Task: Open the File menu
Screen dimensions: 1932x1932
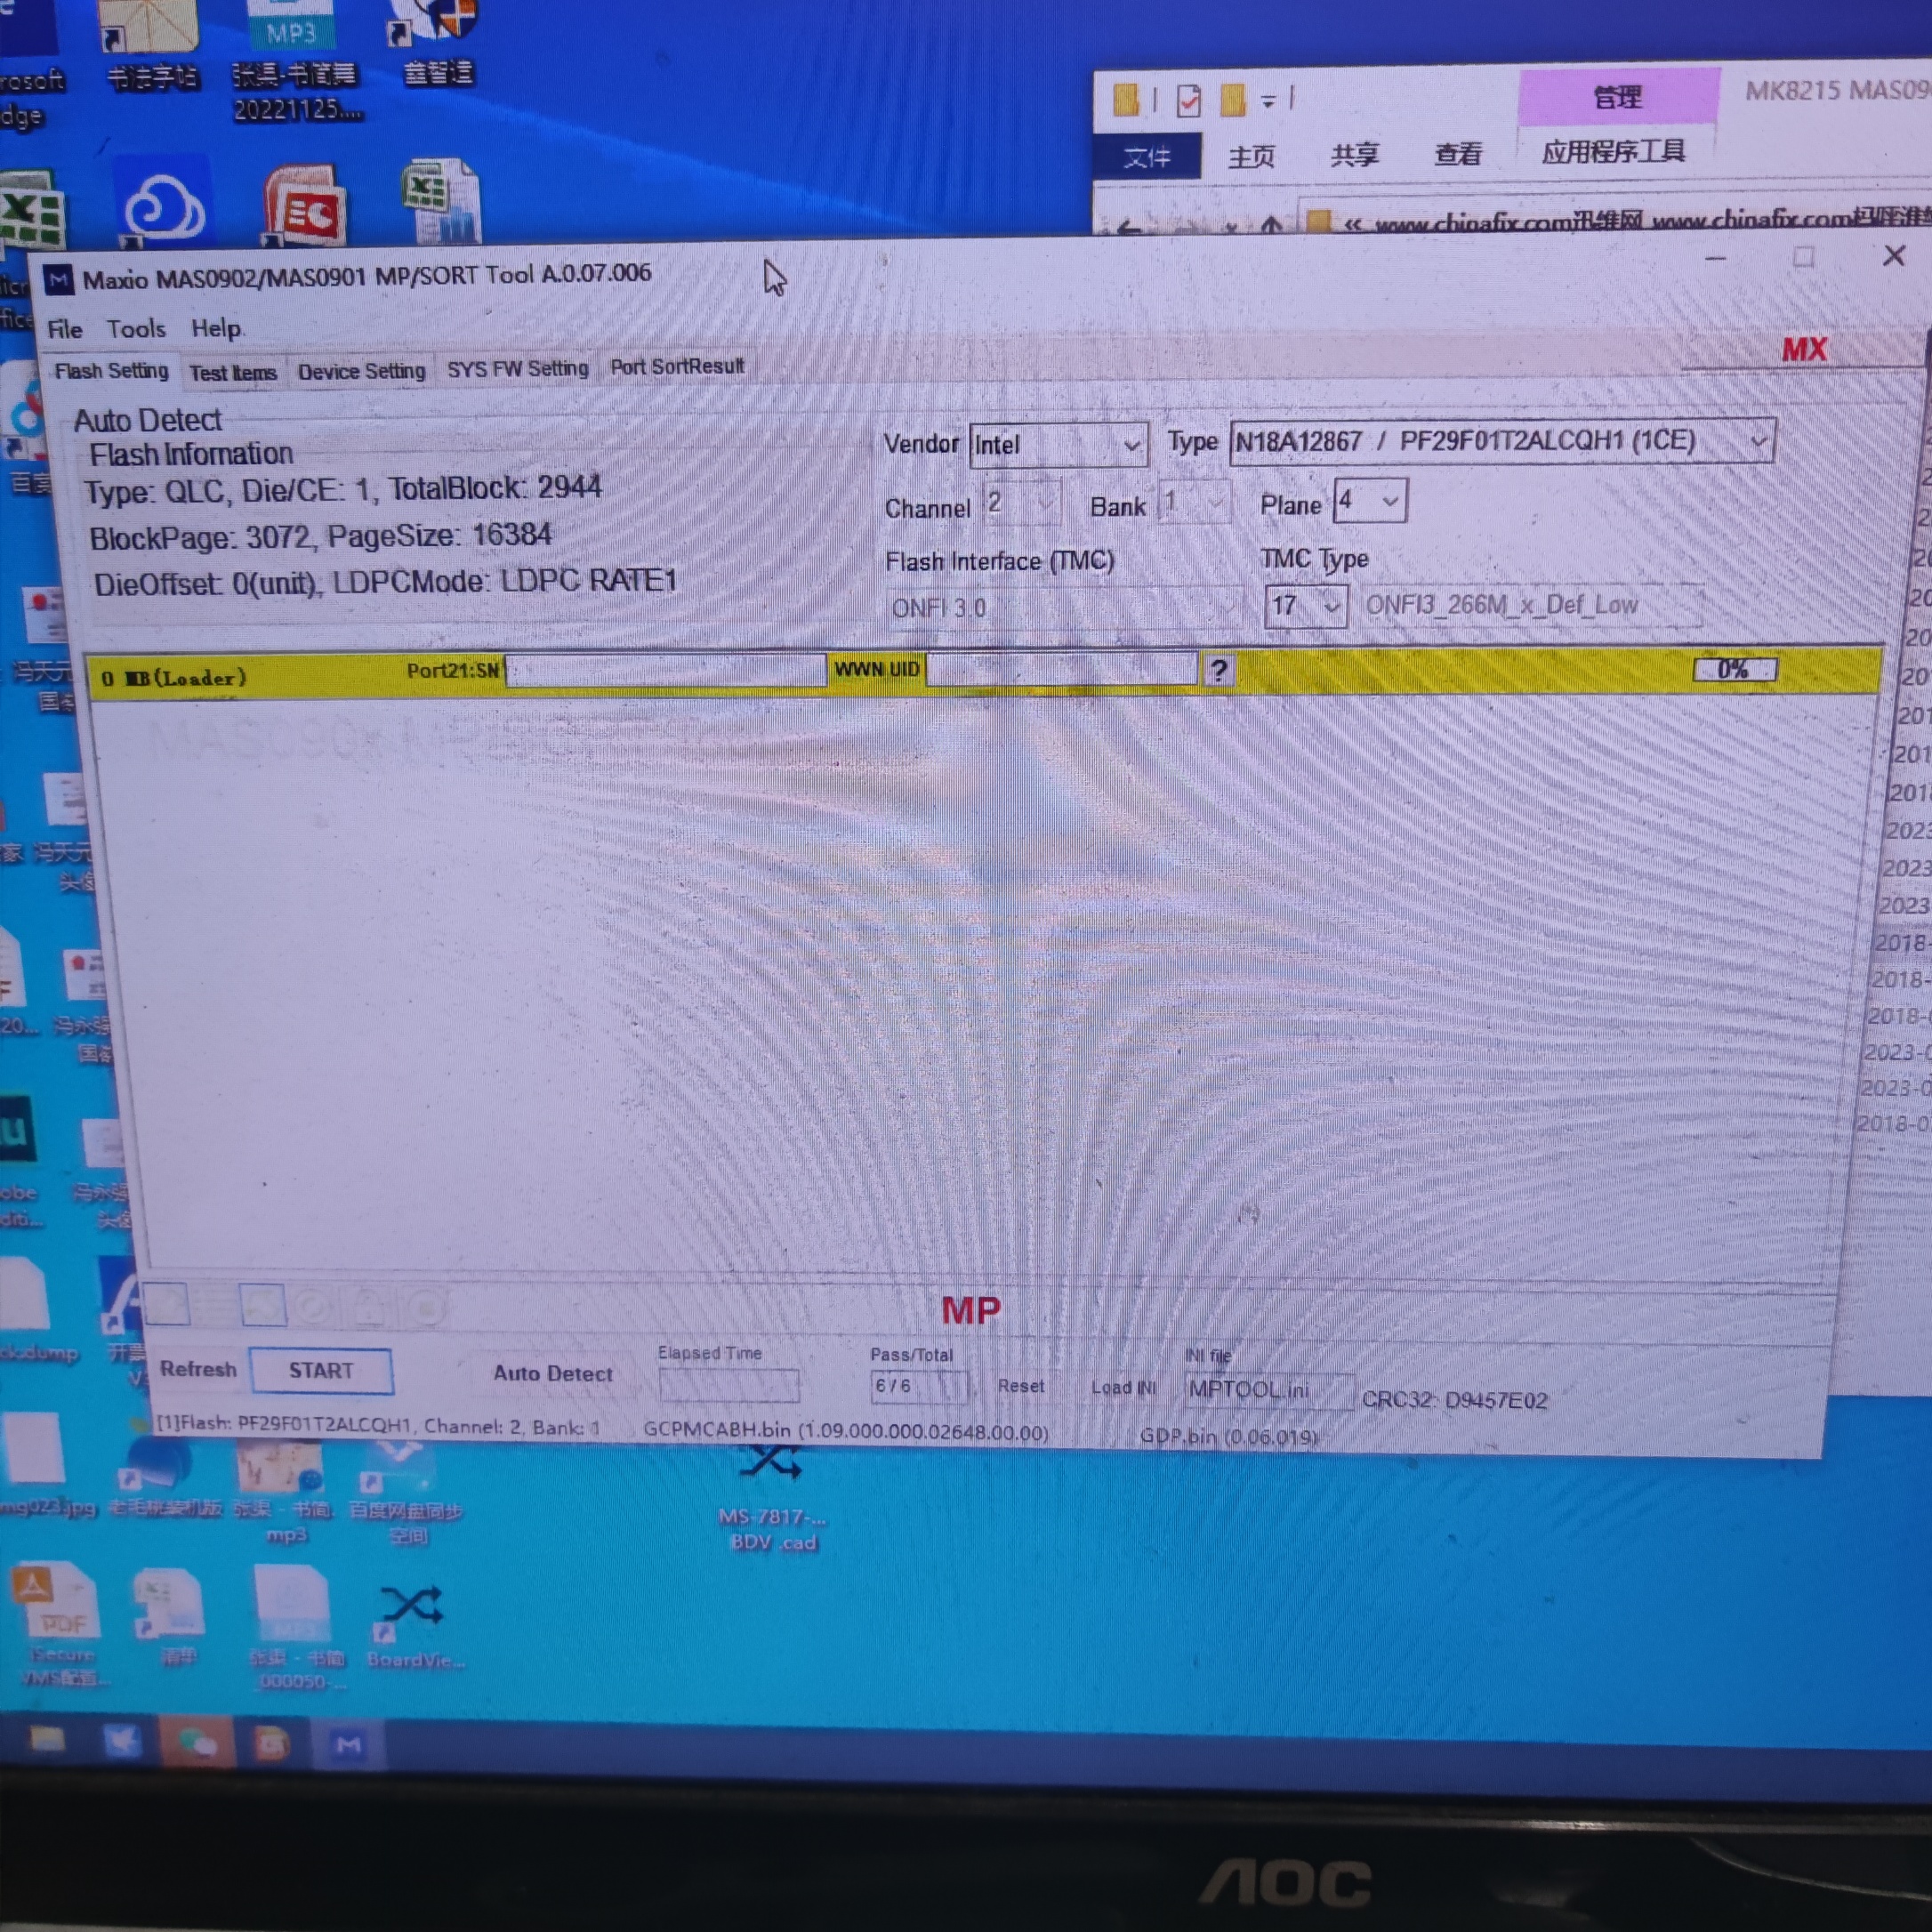Action: (x=65, y=329)
